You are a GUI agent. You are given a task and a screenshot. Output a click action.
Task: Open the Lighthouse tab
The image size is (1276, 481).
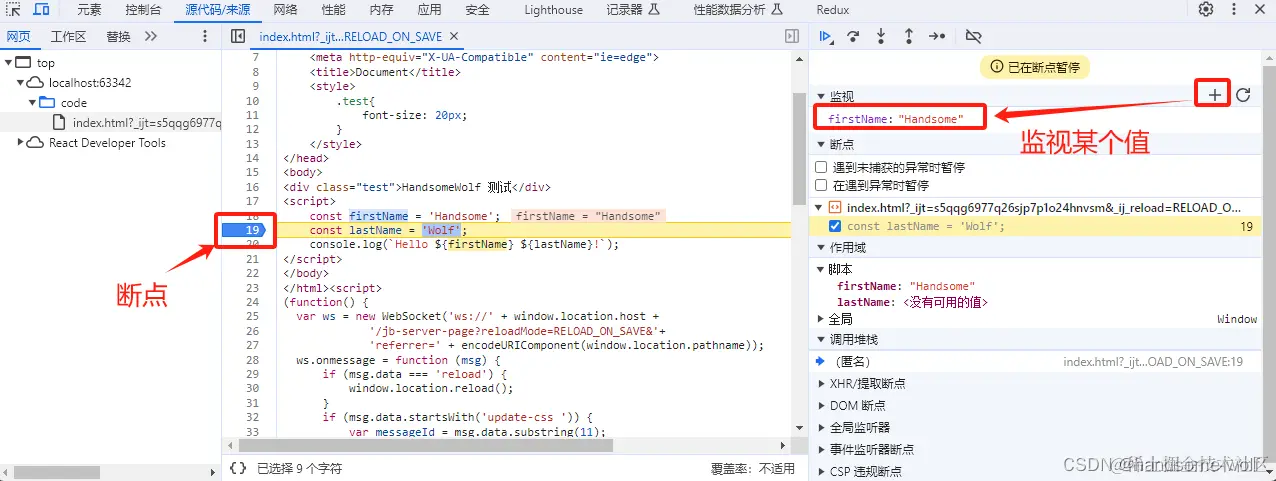click(x=553, y=10)
